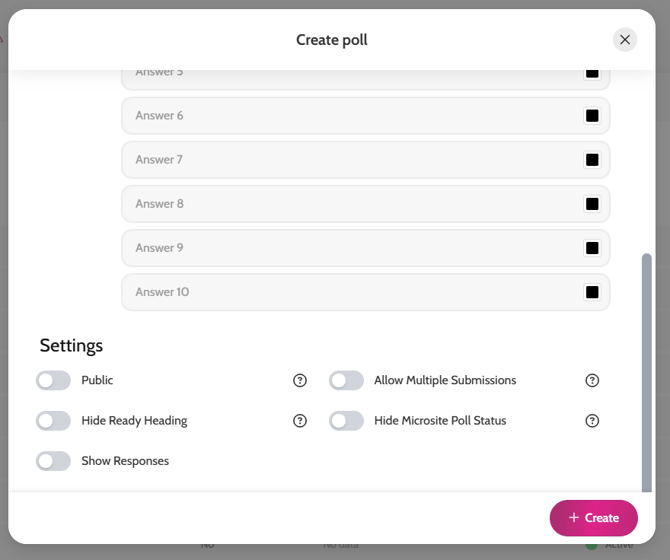The image size is (670, 560).
Task: Select Answer 9 color swatch
Action: pyautogui.click(x=592, y=248)
